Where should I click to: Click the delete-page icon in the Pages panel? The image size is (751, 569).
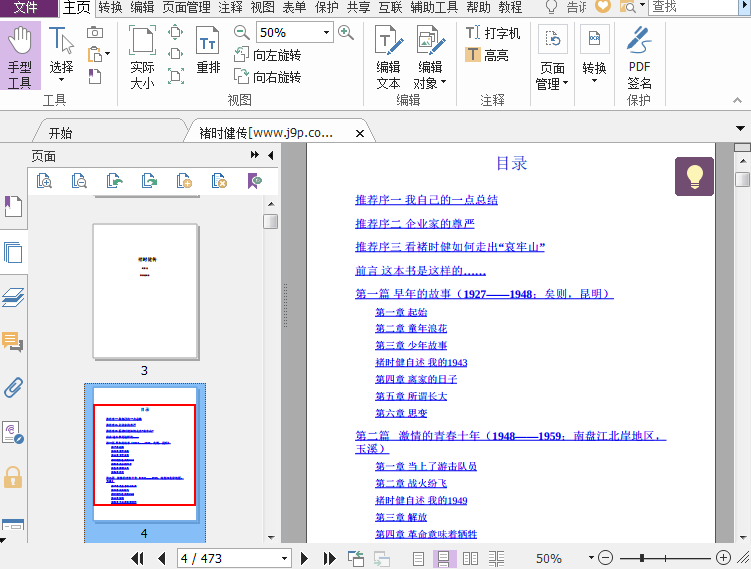click(219, 181)
